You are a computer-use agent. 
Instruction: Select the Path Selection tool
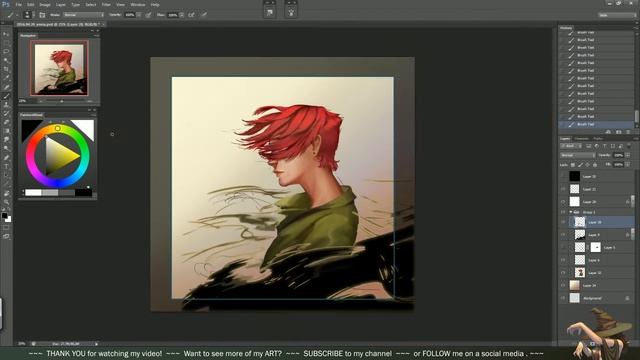[6, 176]
